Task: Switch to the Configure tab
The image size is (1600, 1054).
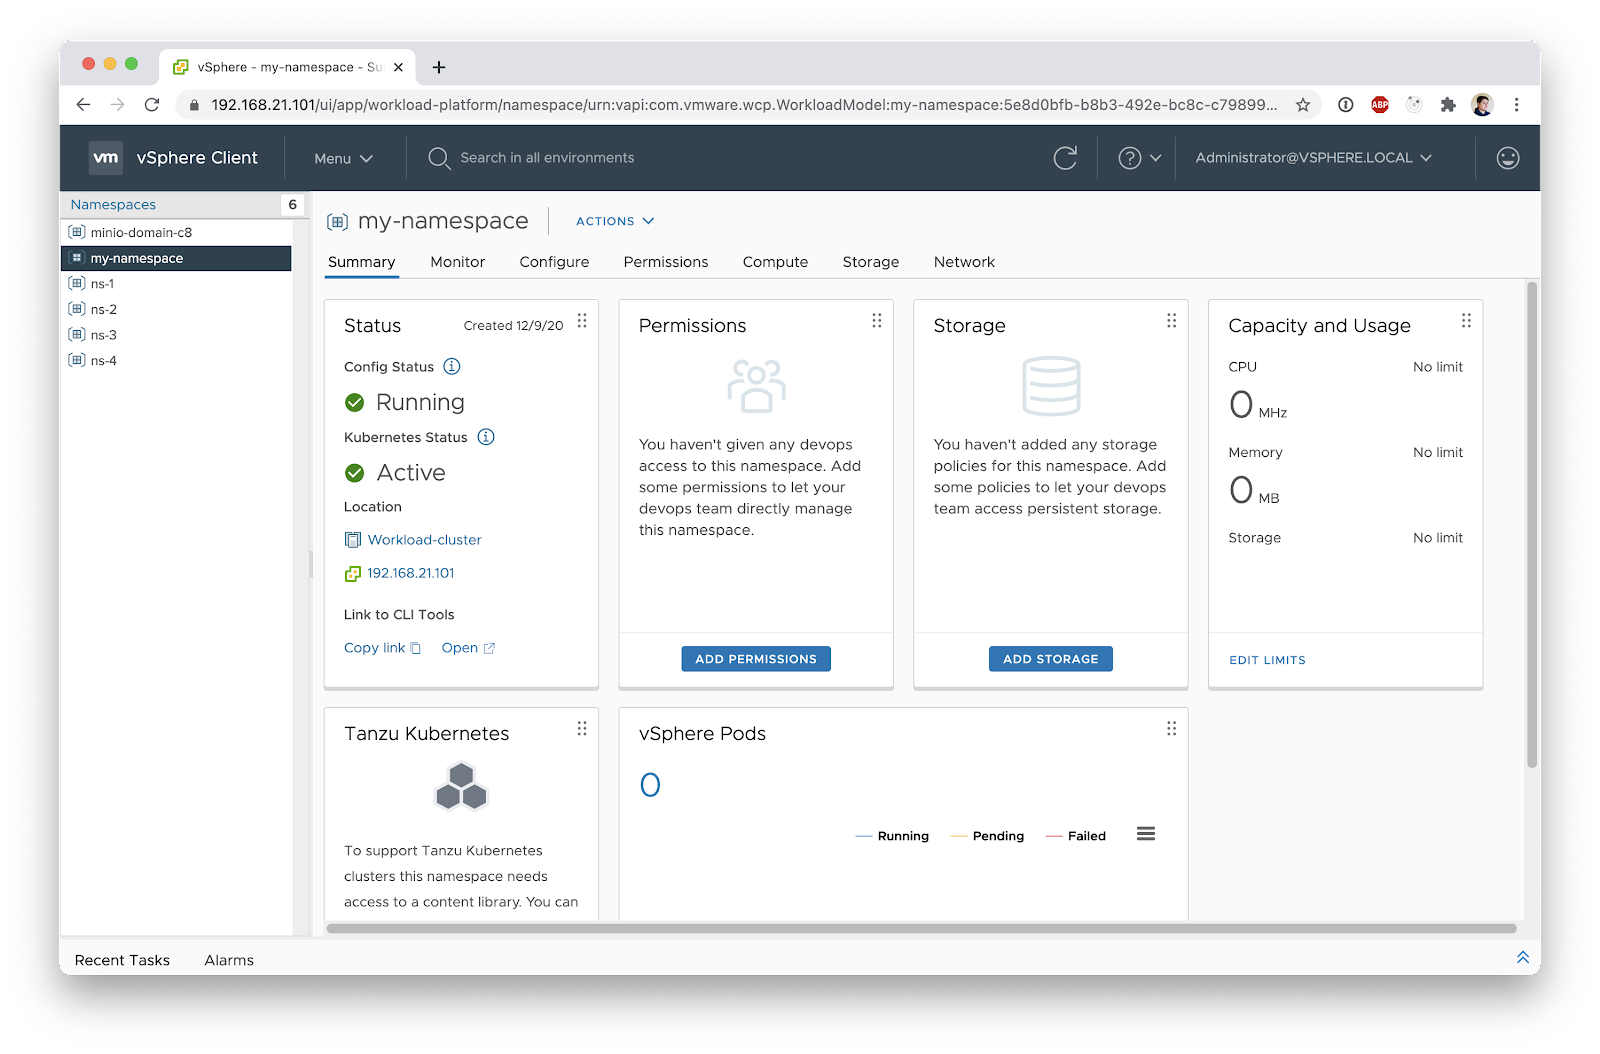Action: point(554,262)
